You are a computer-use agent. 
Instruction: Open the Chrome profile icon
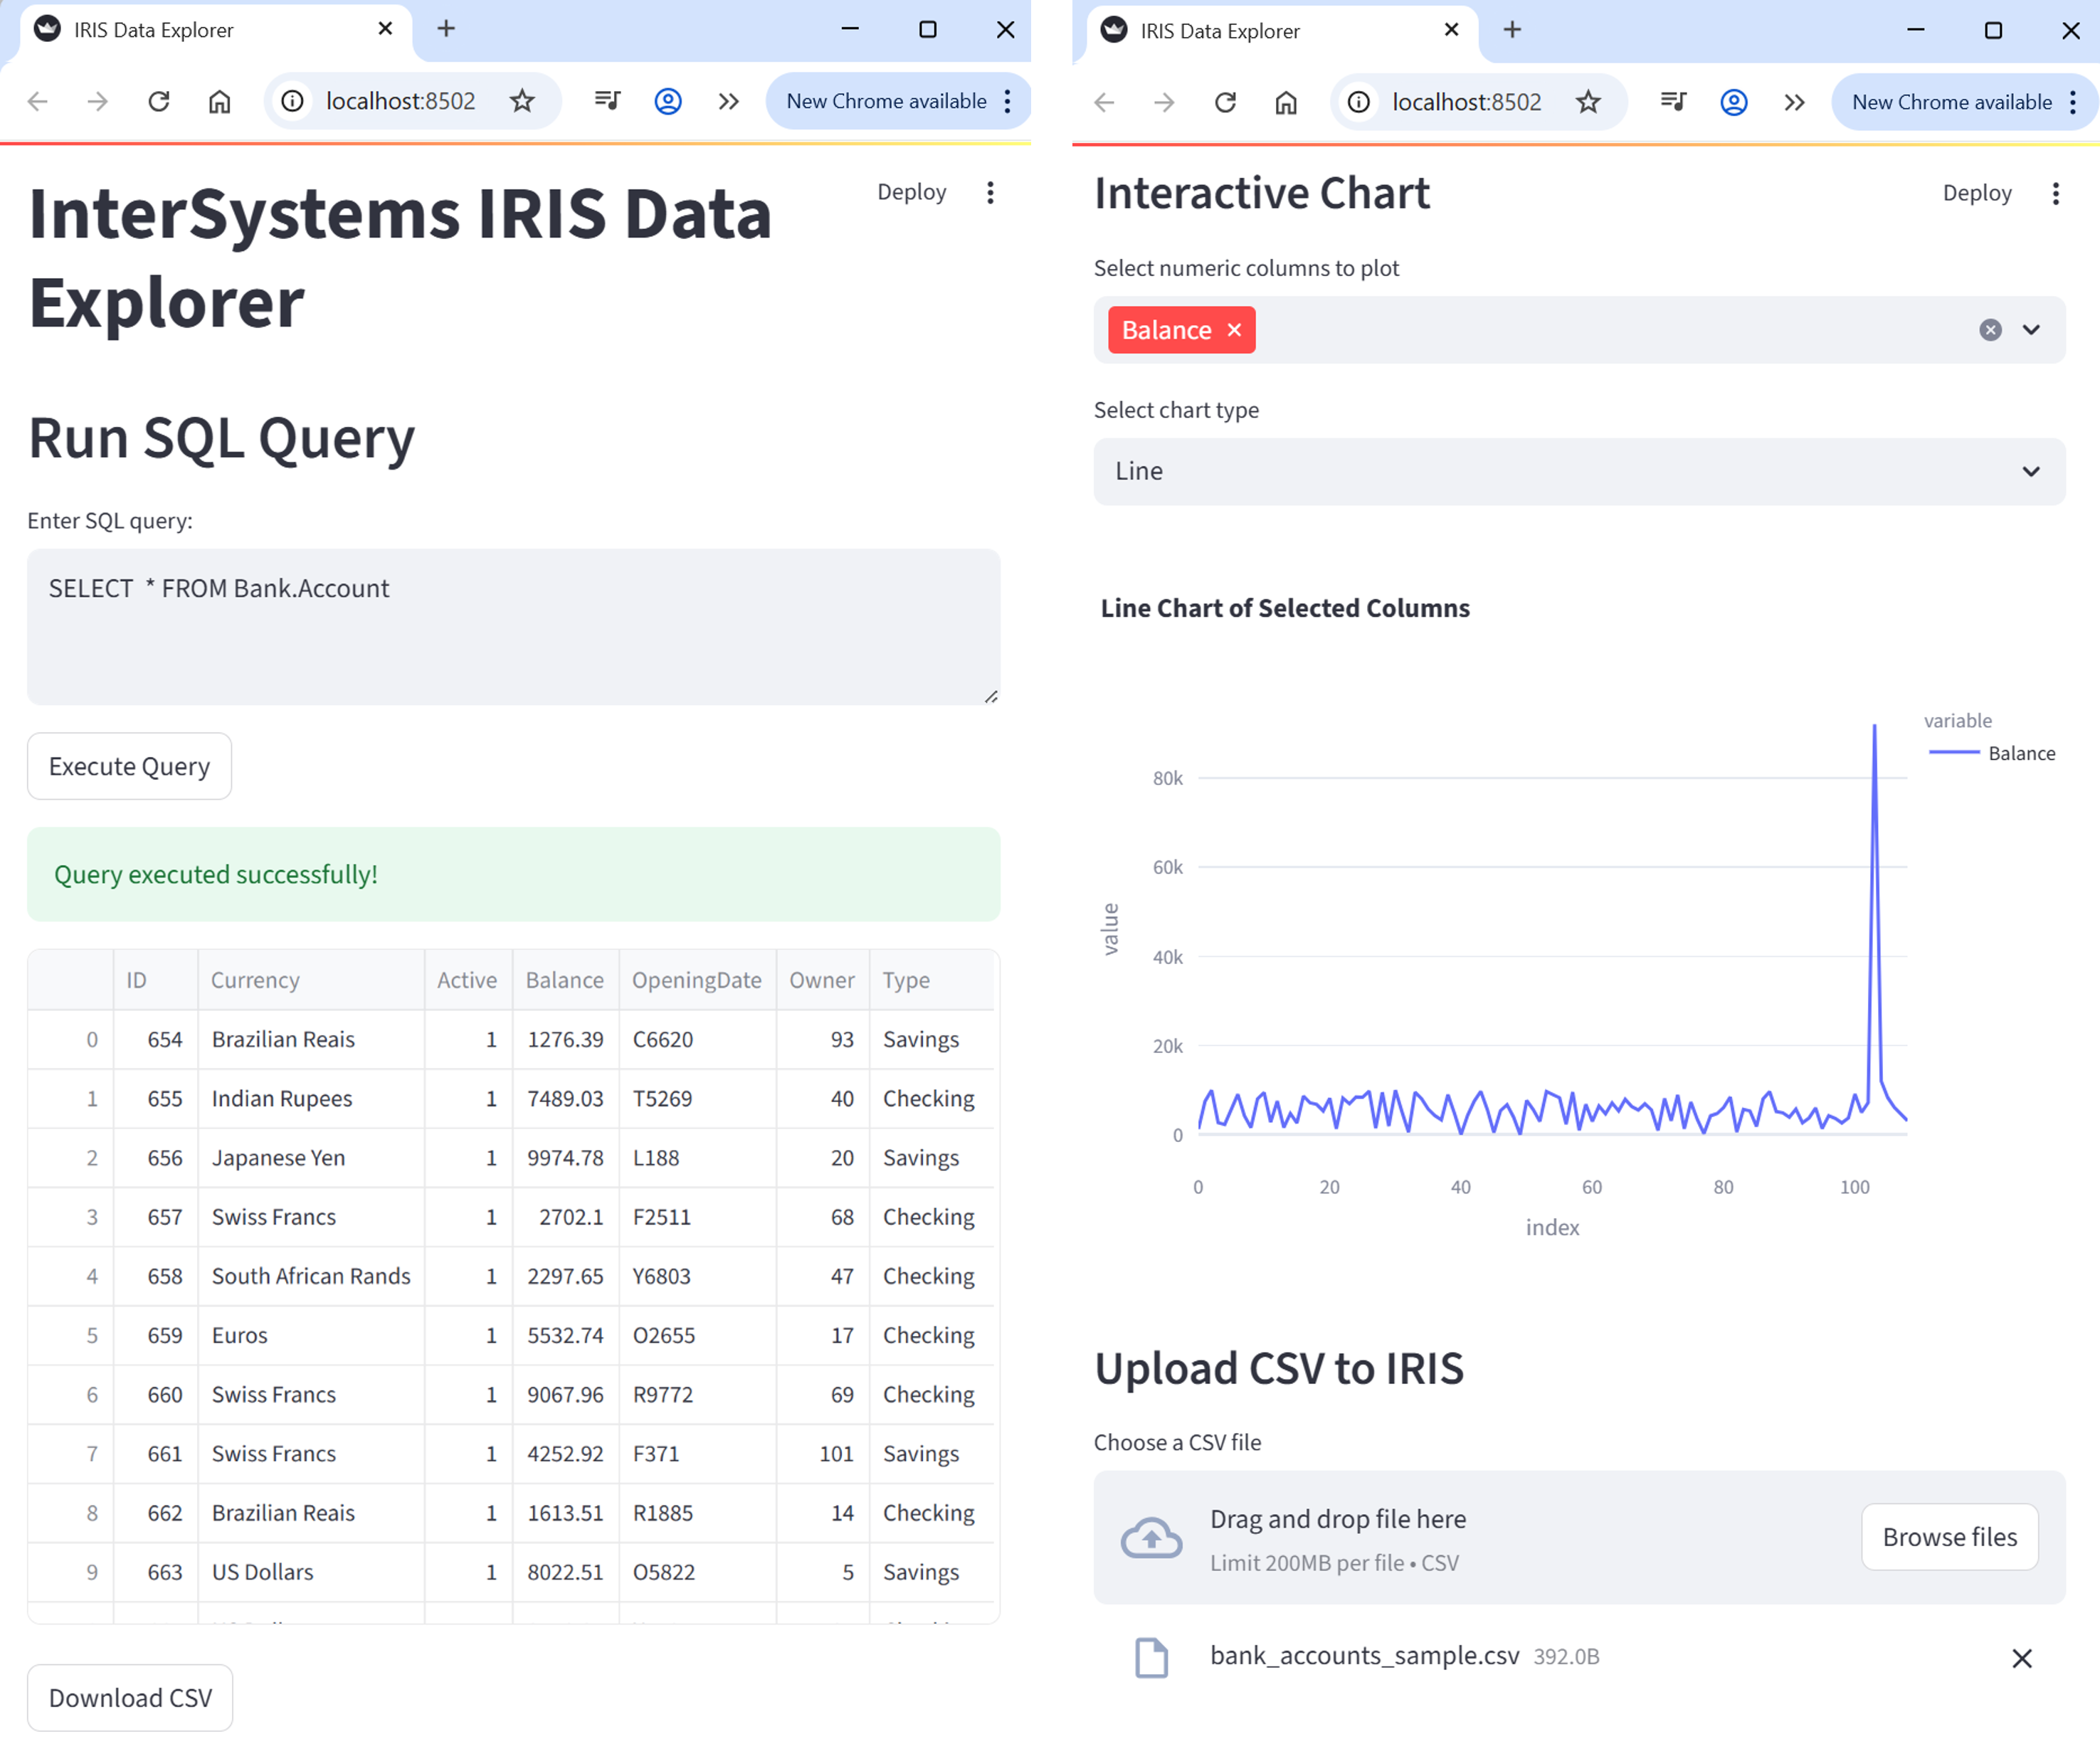point(667,101)
